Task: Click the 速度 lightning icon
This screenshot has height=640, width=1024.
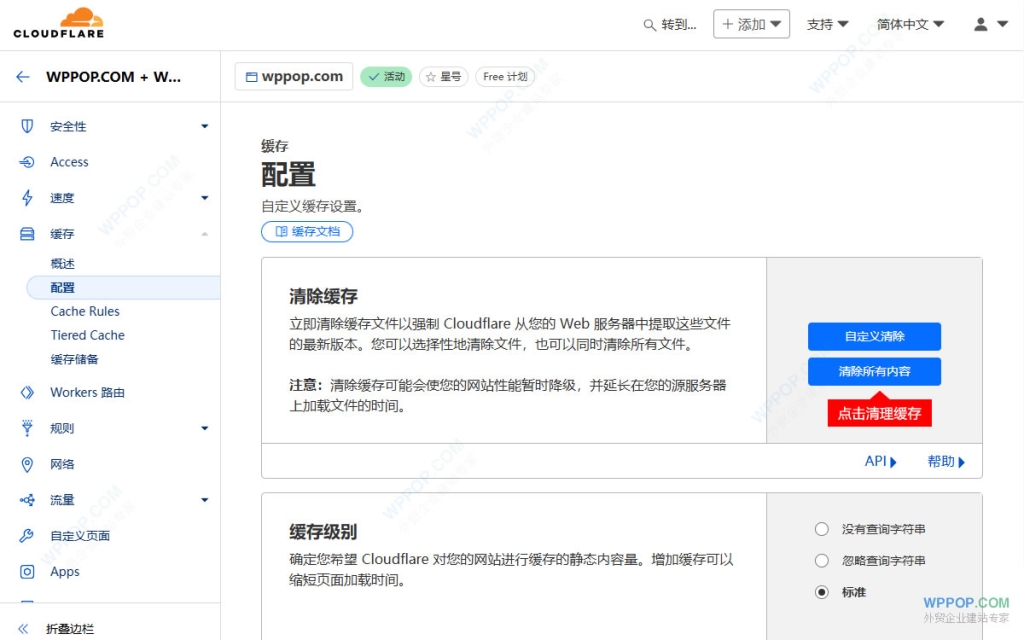Action: tap(24, 197)
